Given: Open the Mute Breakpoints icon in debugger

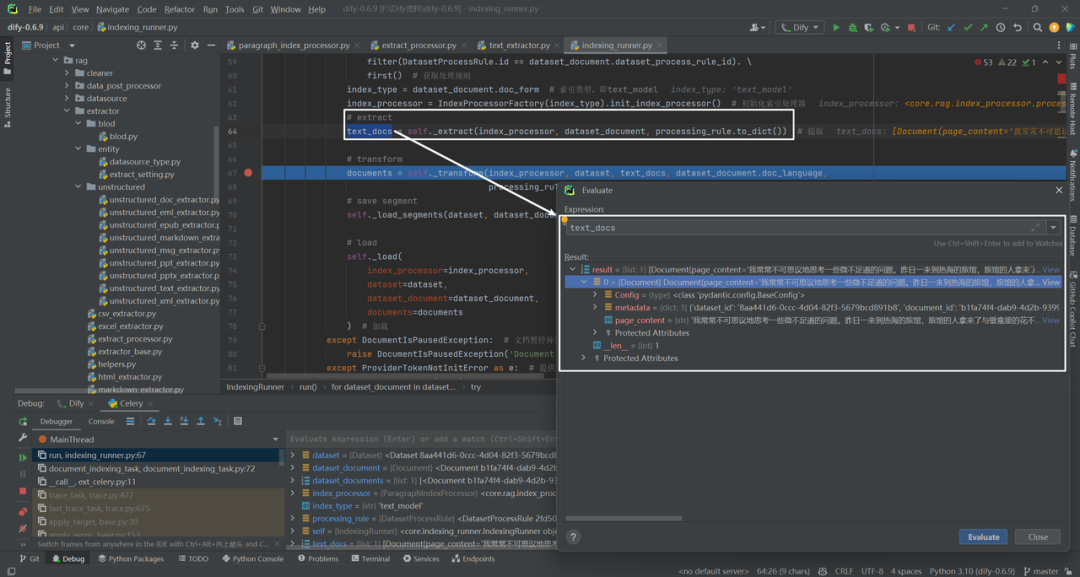Looking at the screenshot, I should tap(23, 528).
